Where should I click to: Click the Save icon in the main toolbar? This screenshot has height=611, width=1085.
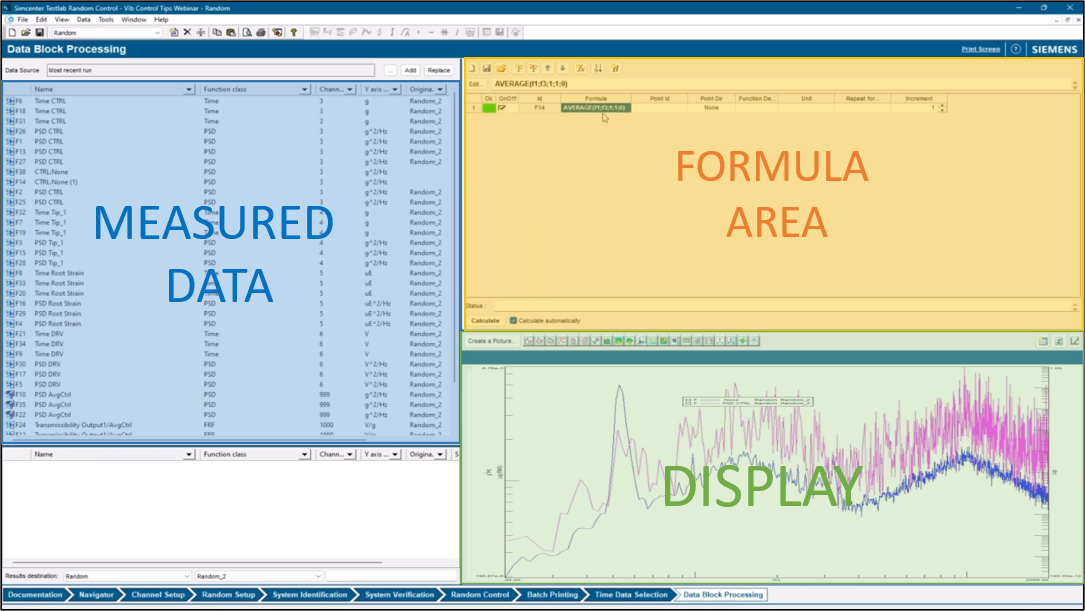[40, 32]
